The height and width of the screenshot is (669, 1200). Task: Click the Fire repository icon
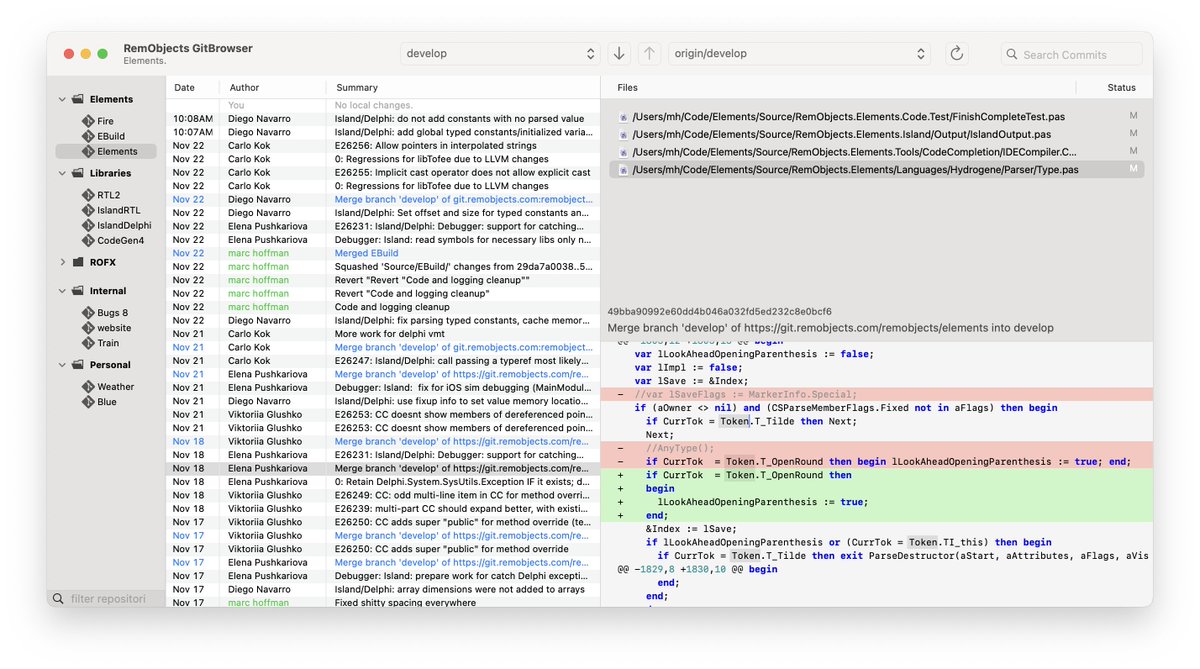pos(89,121)
